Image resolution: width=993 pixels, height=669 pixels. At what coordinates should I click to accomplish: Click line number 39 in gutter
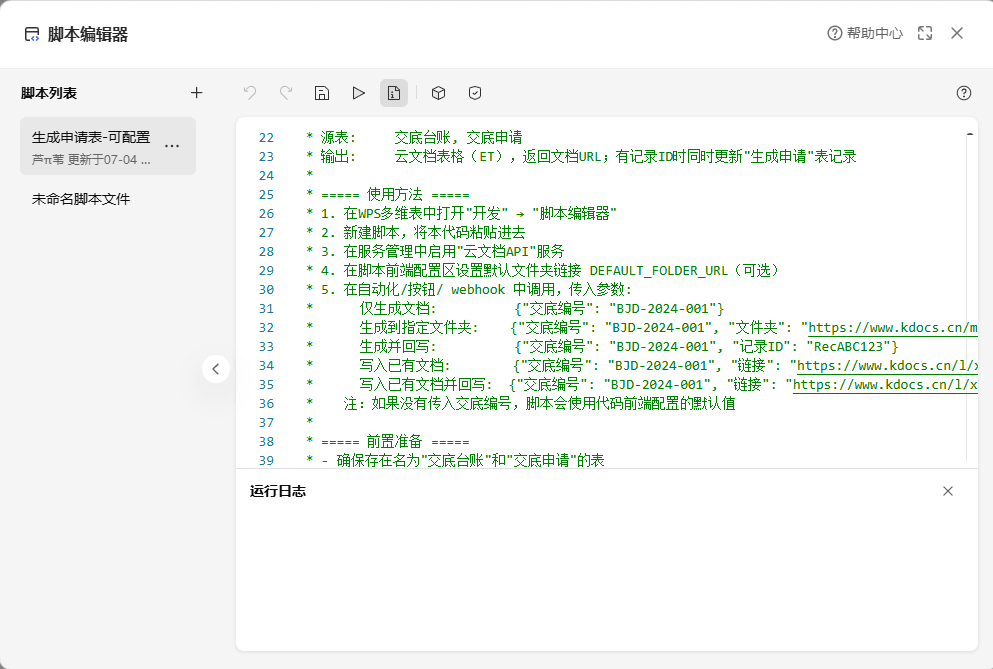coord(267,461)
